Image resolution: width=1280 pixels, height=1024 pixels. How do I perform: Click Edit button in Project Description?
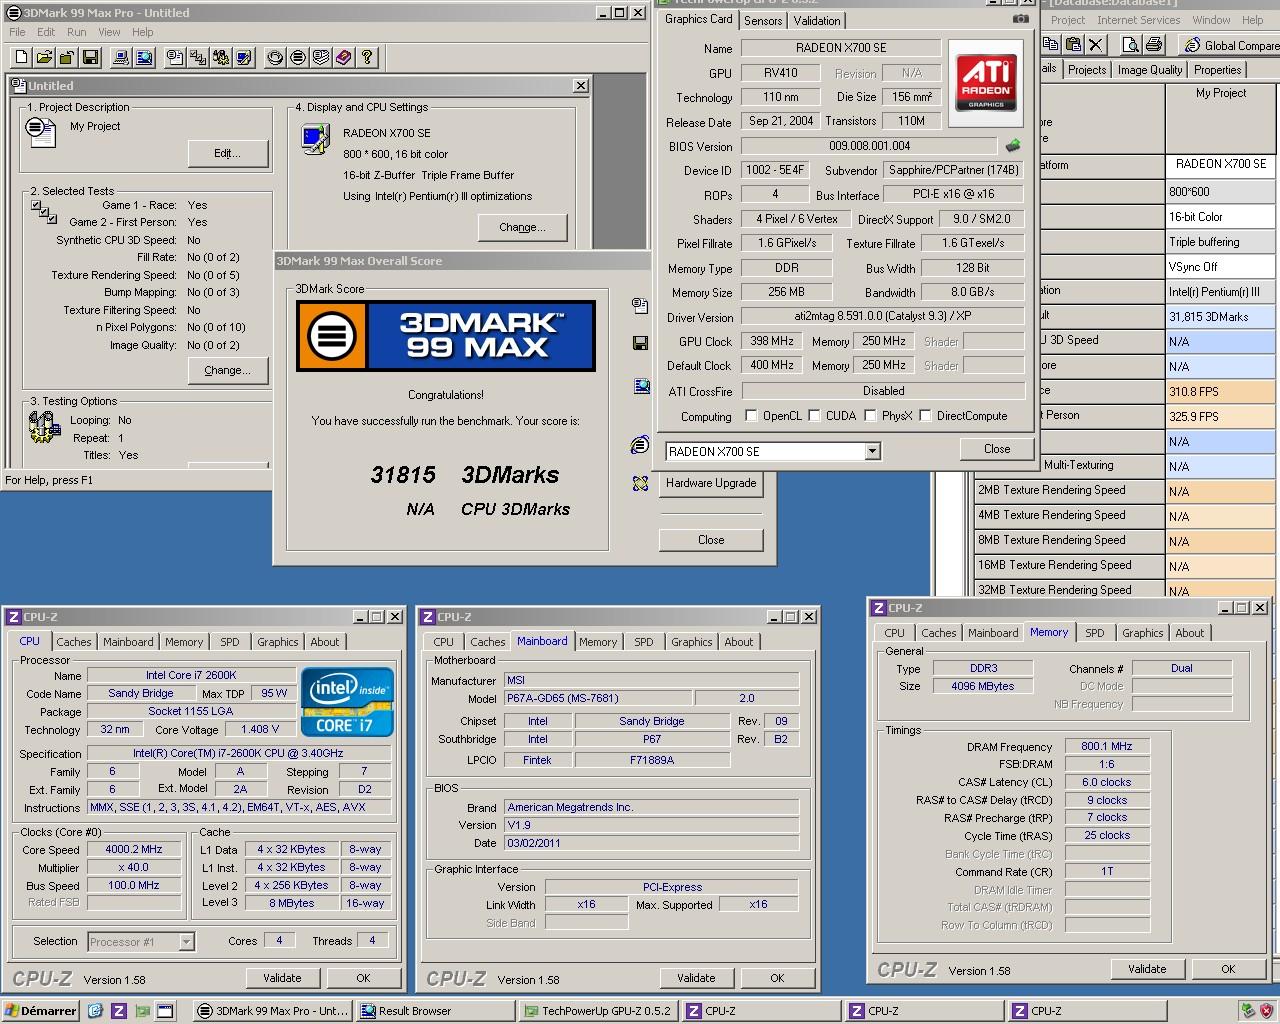click(228, 153)
